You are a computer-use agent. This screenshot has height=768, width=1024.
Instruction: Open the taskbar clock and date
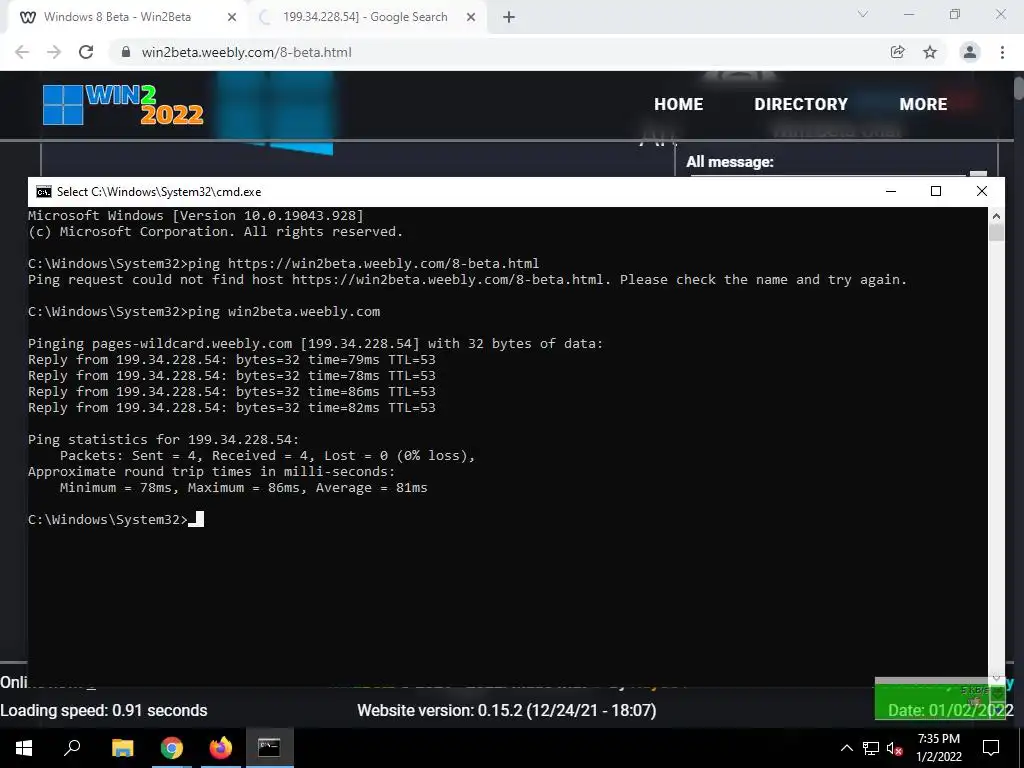[x=938, y=748]
